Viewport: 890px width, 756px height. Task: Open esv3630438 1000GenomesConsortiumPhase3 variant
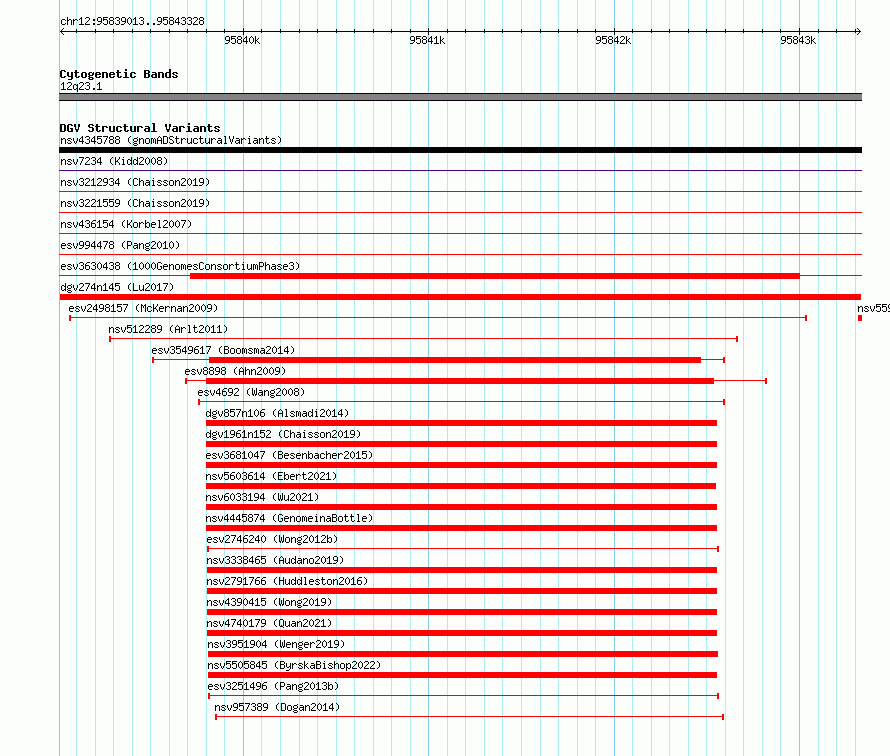pos(180,266)
